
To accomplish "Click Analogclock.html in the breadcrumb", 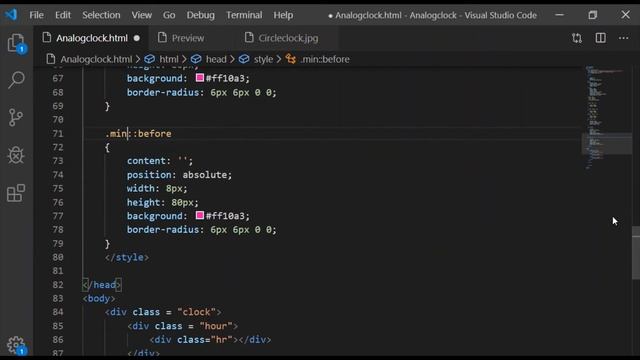I will [96, 59].
